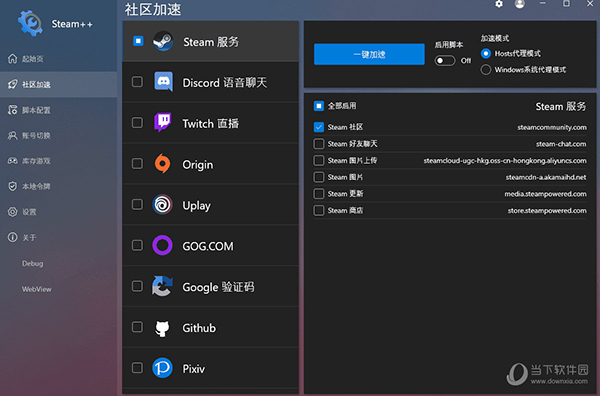Enable the Steam 图片 checkbox
The height and width of the screenshot is (396, 600).
(x=319, y=177)
